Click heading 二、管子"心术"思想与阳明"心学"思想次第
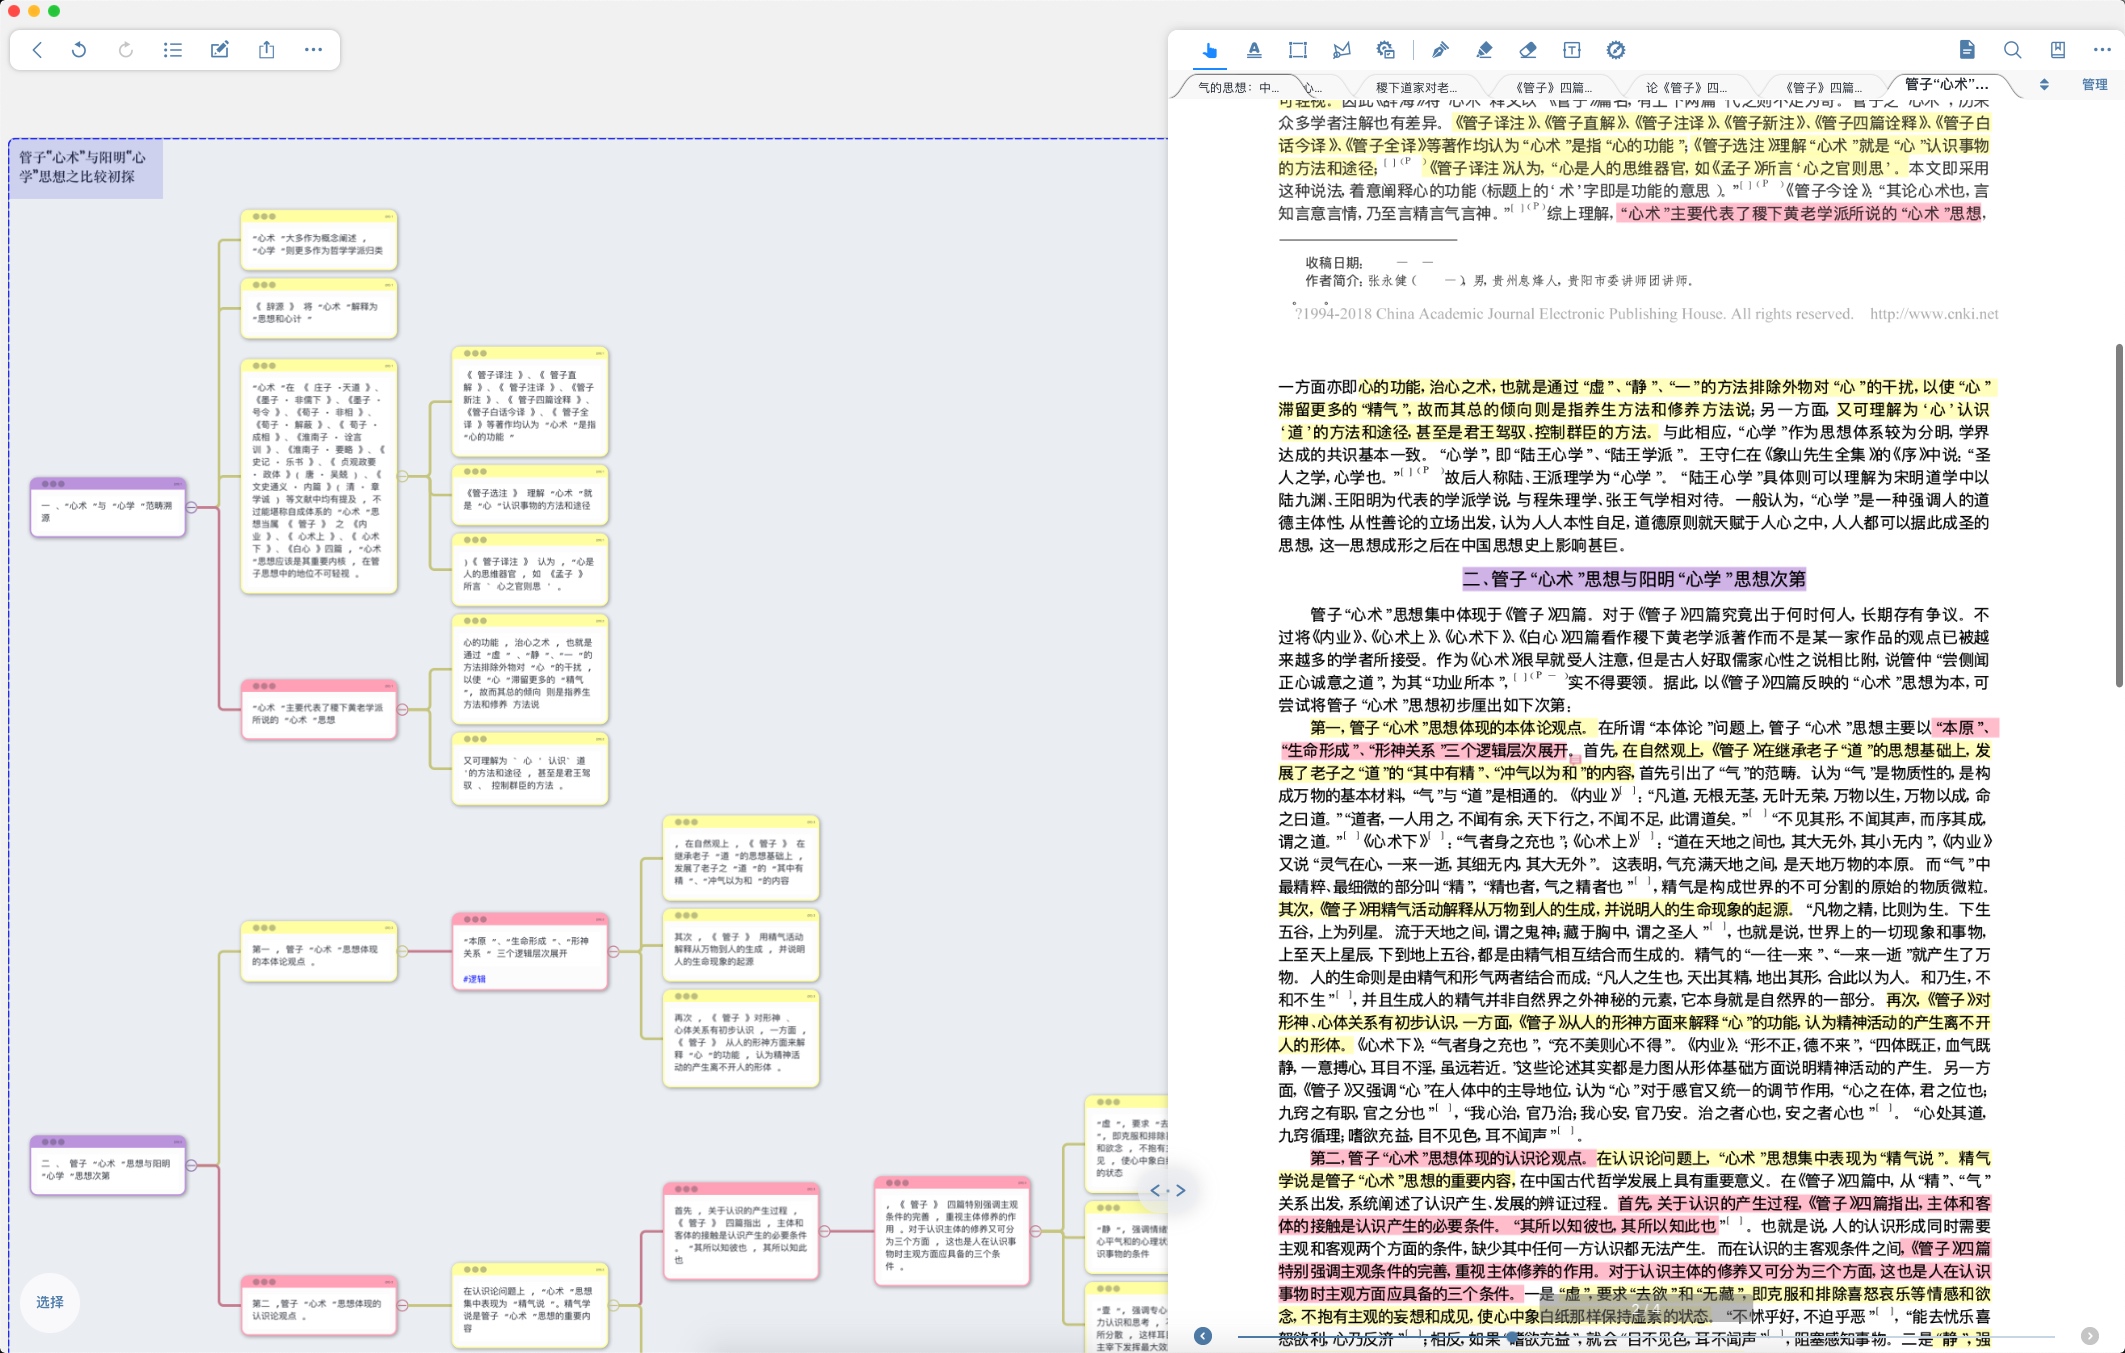The width and height of the screenshot is (2125, 1353). pos(1634,578)
